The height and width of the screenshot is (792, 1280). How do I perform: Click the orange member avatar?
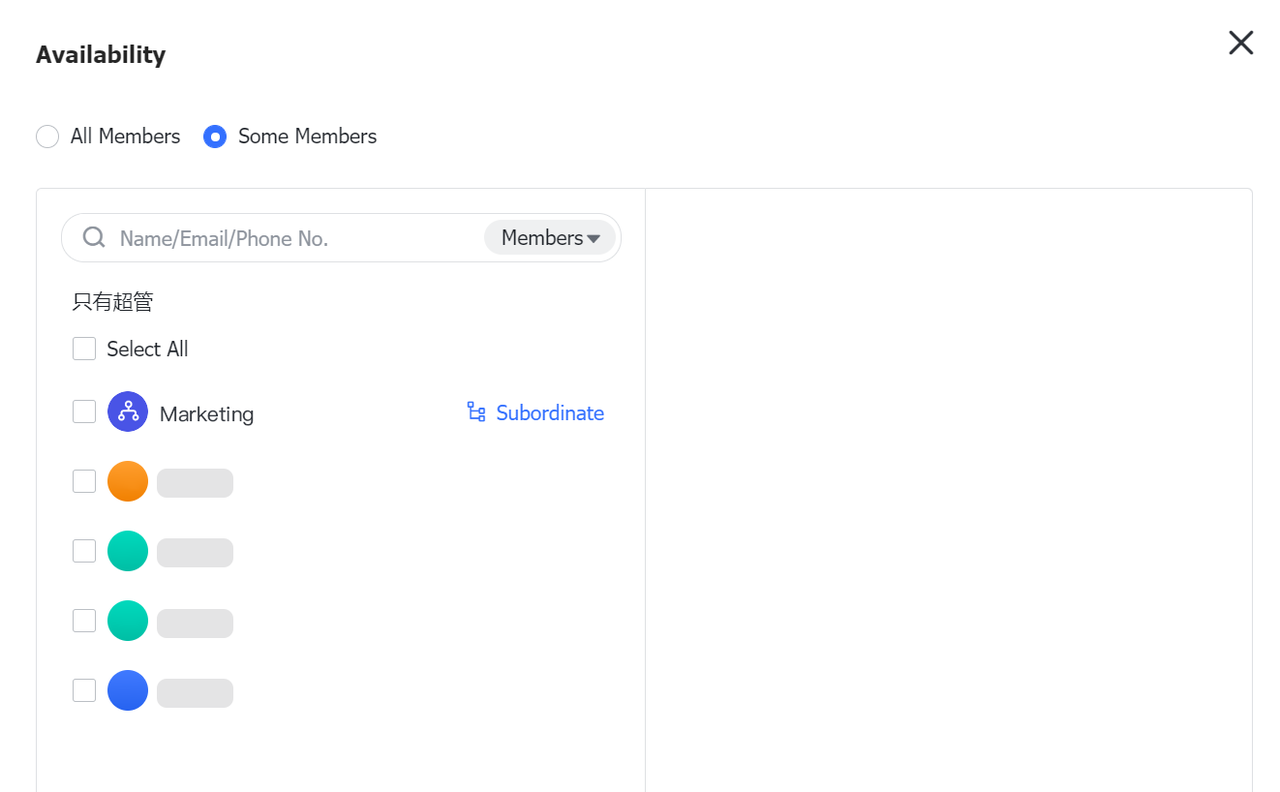[128, 481]
